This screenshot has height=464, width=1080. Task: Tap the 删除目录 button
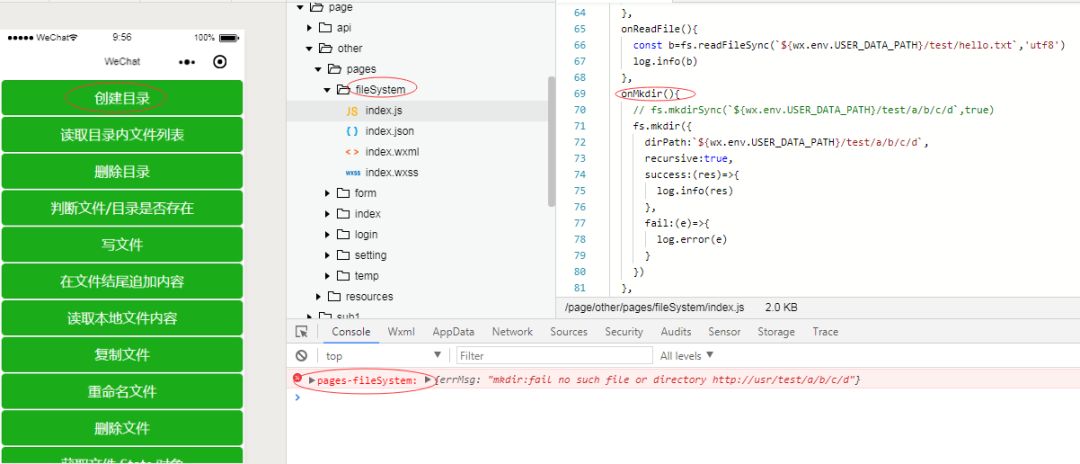pos(122,171)
